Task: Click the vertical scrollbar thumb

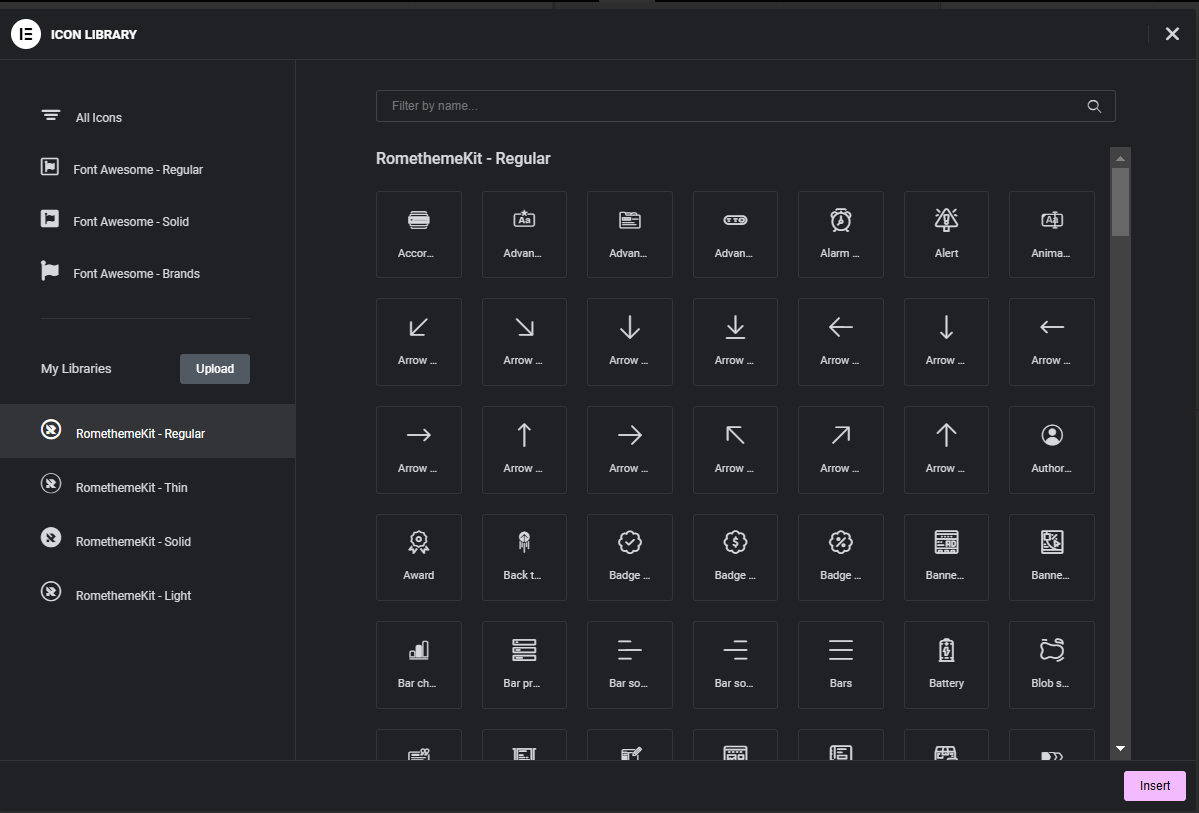Action: pyautogui.click(x=1120, y=202)
